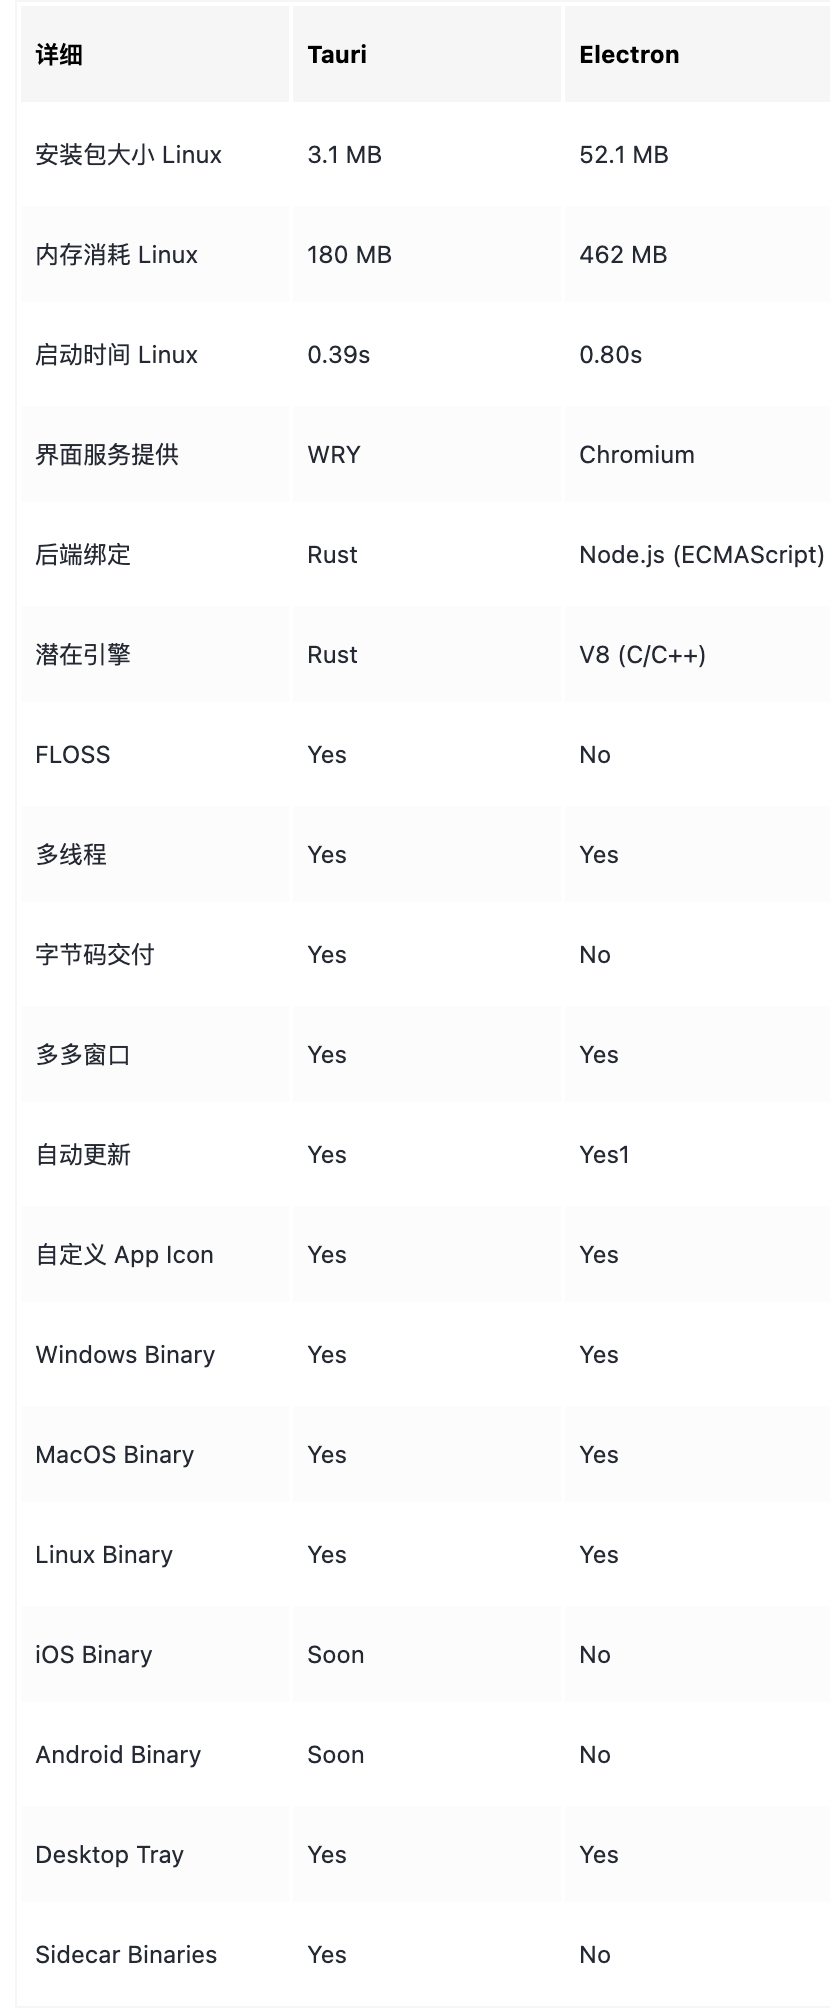The width and height of the screenshot is (830, 2008).
Task: Select the Windows Binary row label
Action: [x=125, y=1355]
